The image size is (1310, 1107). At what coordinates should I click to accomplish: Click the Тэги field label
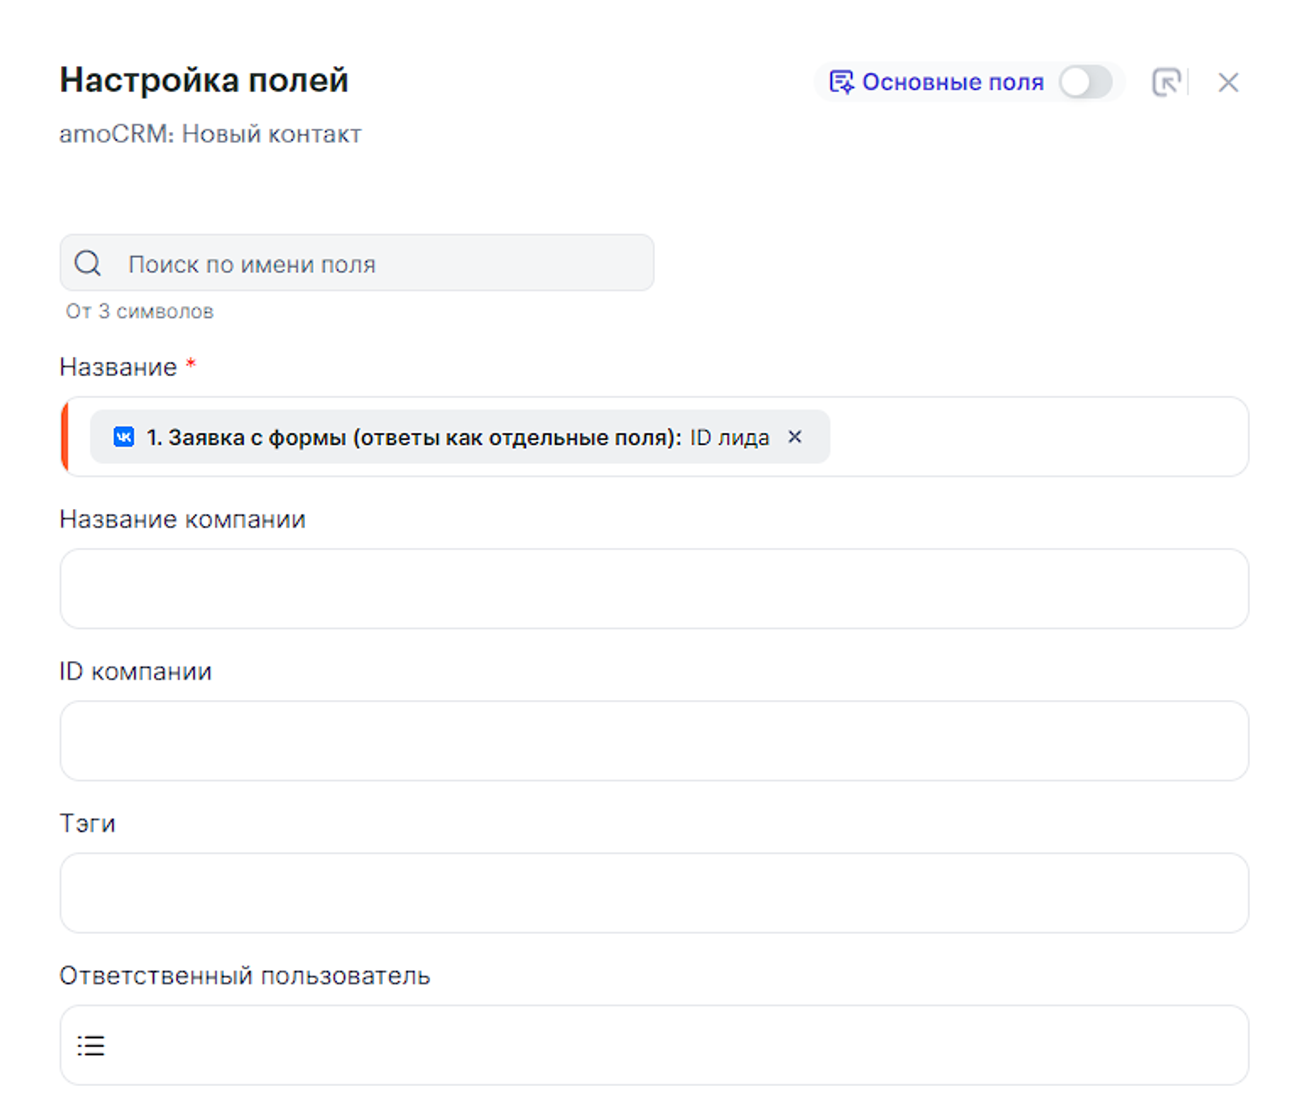[87, 824]
